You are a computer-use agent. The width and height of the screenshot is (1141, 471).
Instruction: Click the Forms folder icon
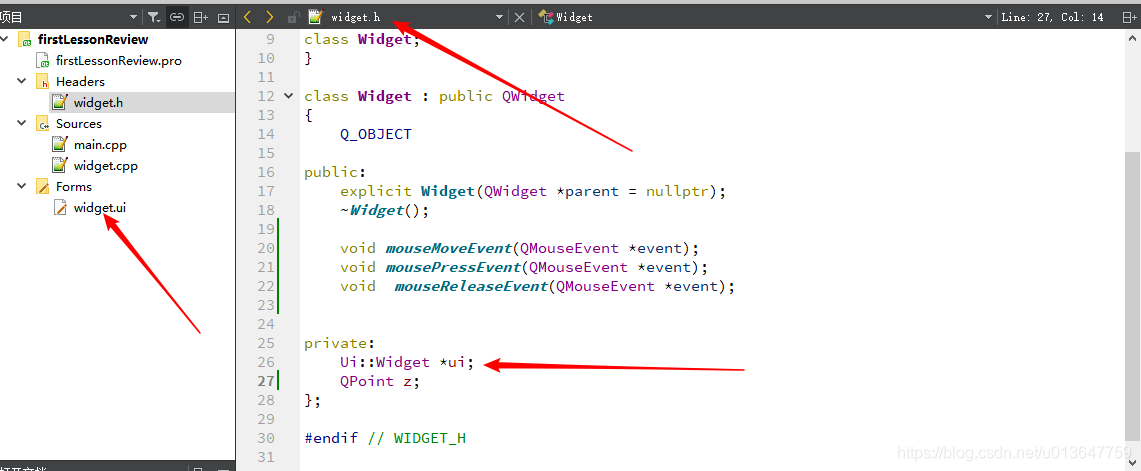(x=43, y=187)
